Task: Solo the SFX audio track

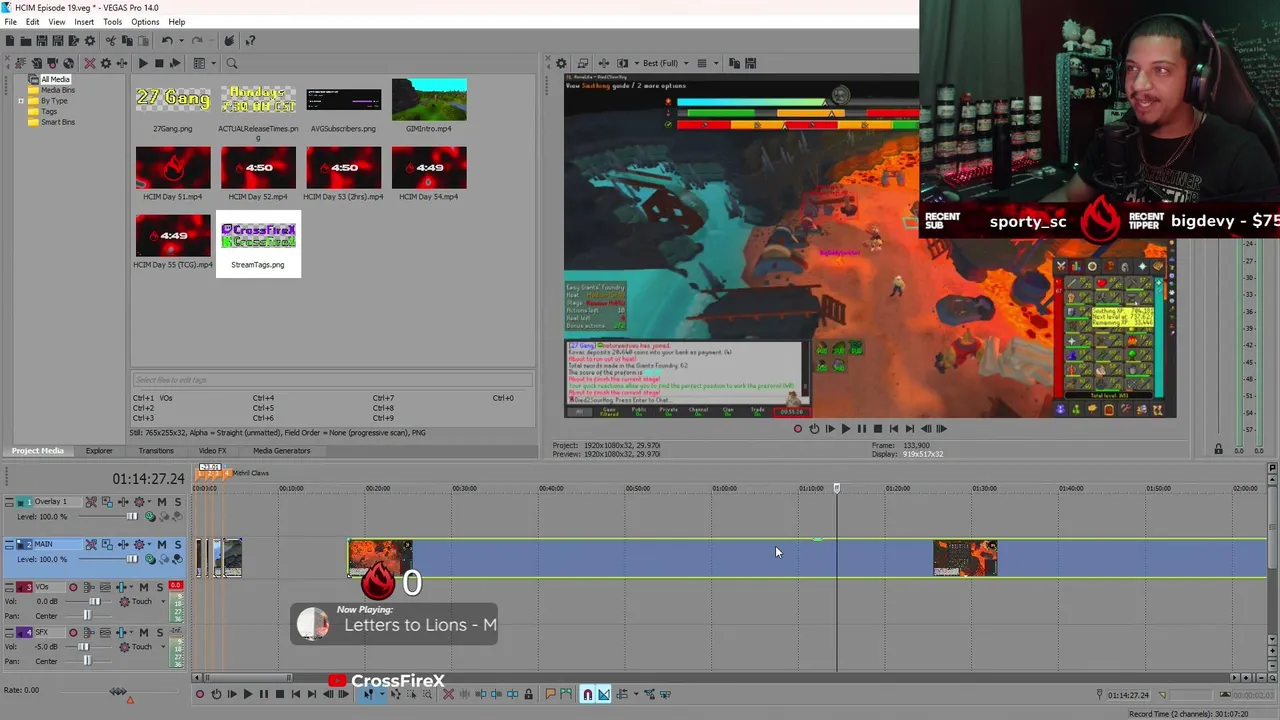Action: (161, 632)
